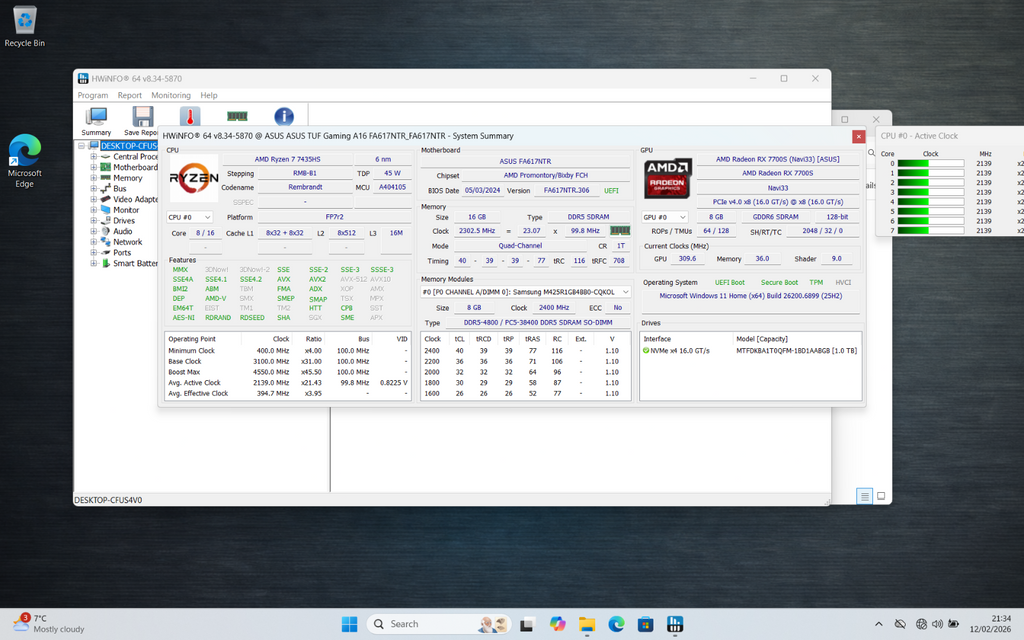Open About via blue info icon
This screenshot has height=640, width=1024.
pyautogui.click(x=284, y=117)
